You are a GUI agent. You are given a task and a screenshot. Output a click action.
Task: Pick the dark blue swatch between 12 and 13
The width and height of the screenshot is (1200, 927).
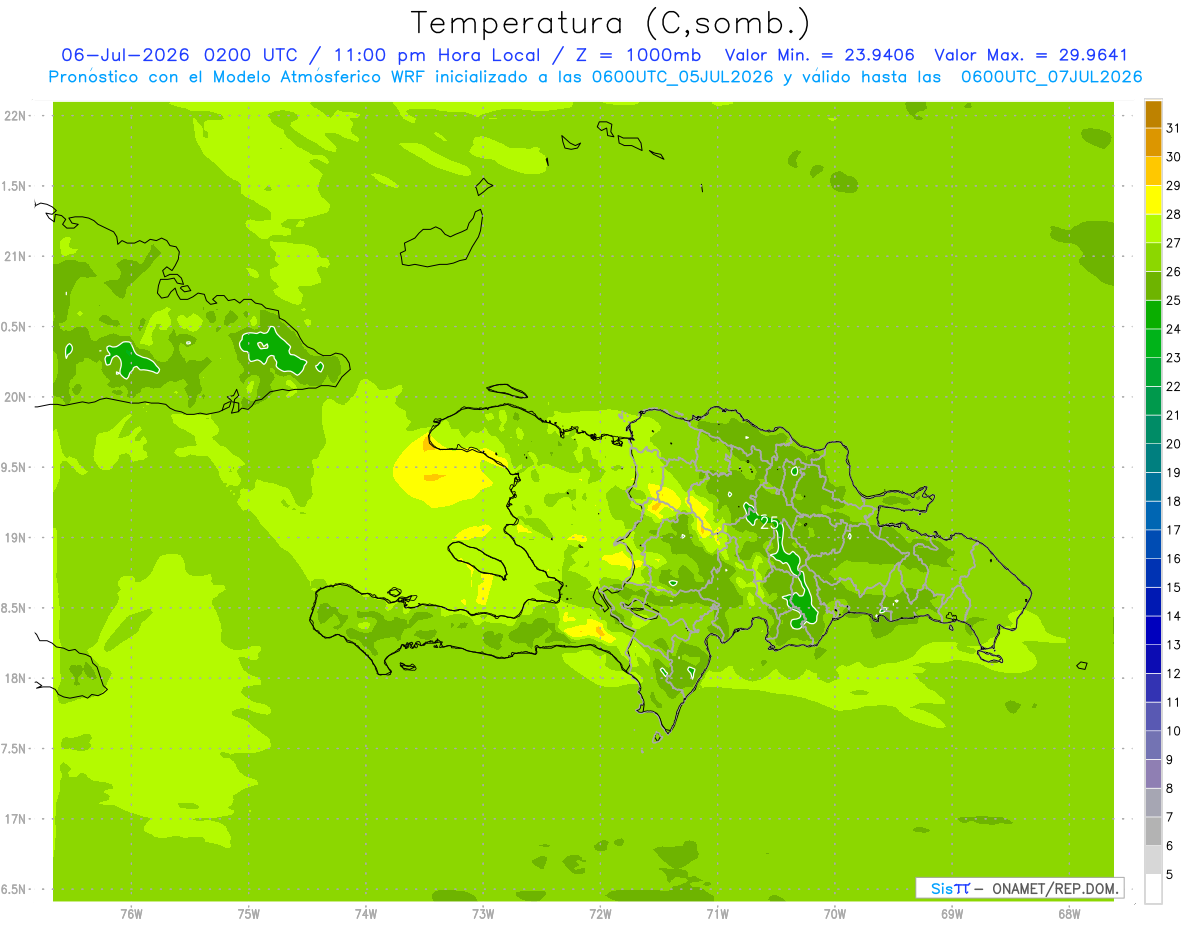1153,660
